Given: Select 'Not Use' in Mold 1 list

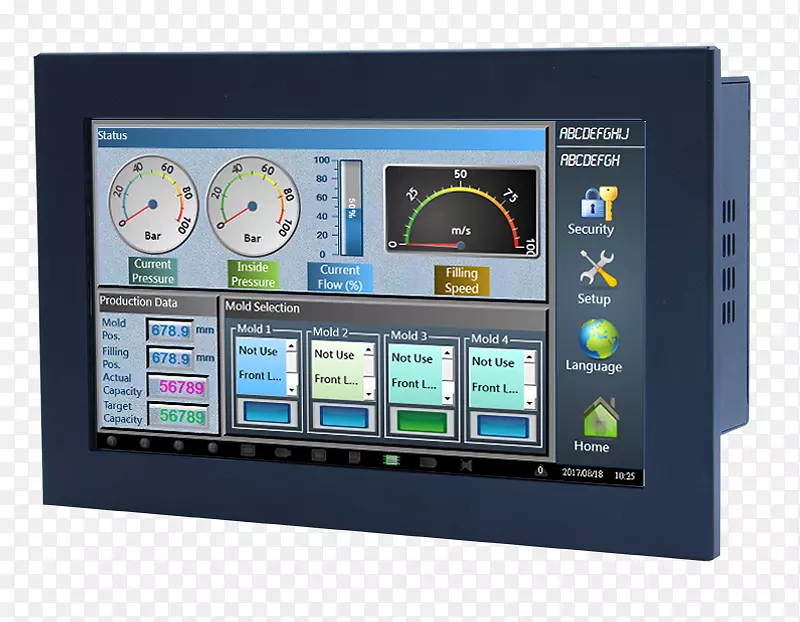Looking at the screenshot, I should (x=258, y=351).
